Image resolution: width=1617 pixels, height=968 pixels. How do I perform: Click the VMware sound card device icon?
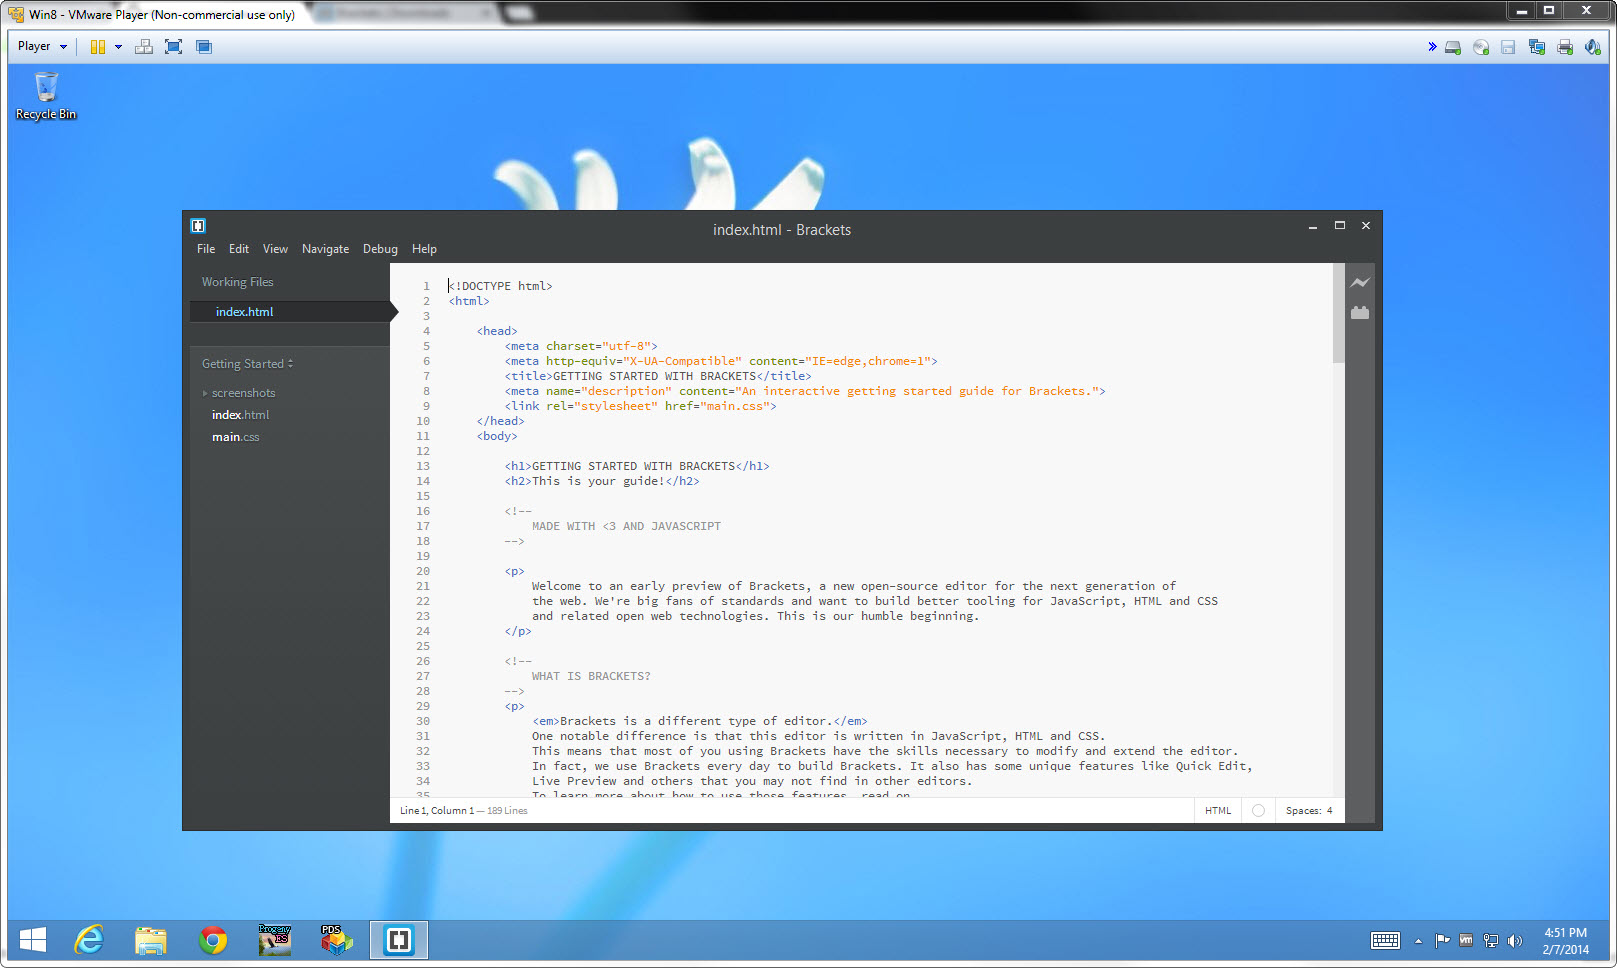click(1592, 47)
